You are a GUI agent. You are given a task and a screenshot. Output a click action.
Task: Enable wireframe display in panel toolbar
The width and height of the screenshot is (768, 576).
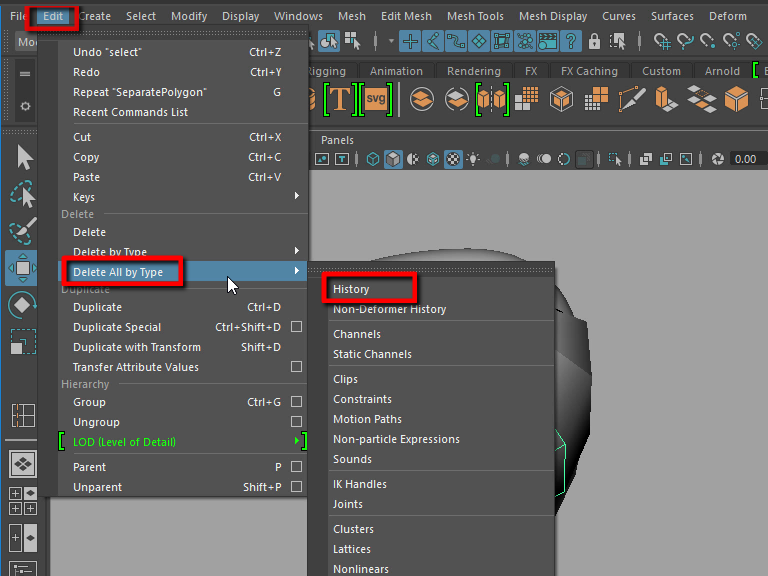coord(373,159)
